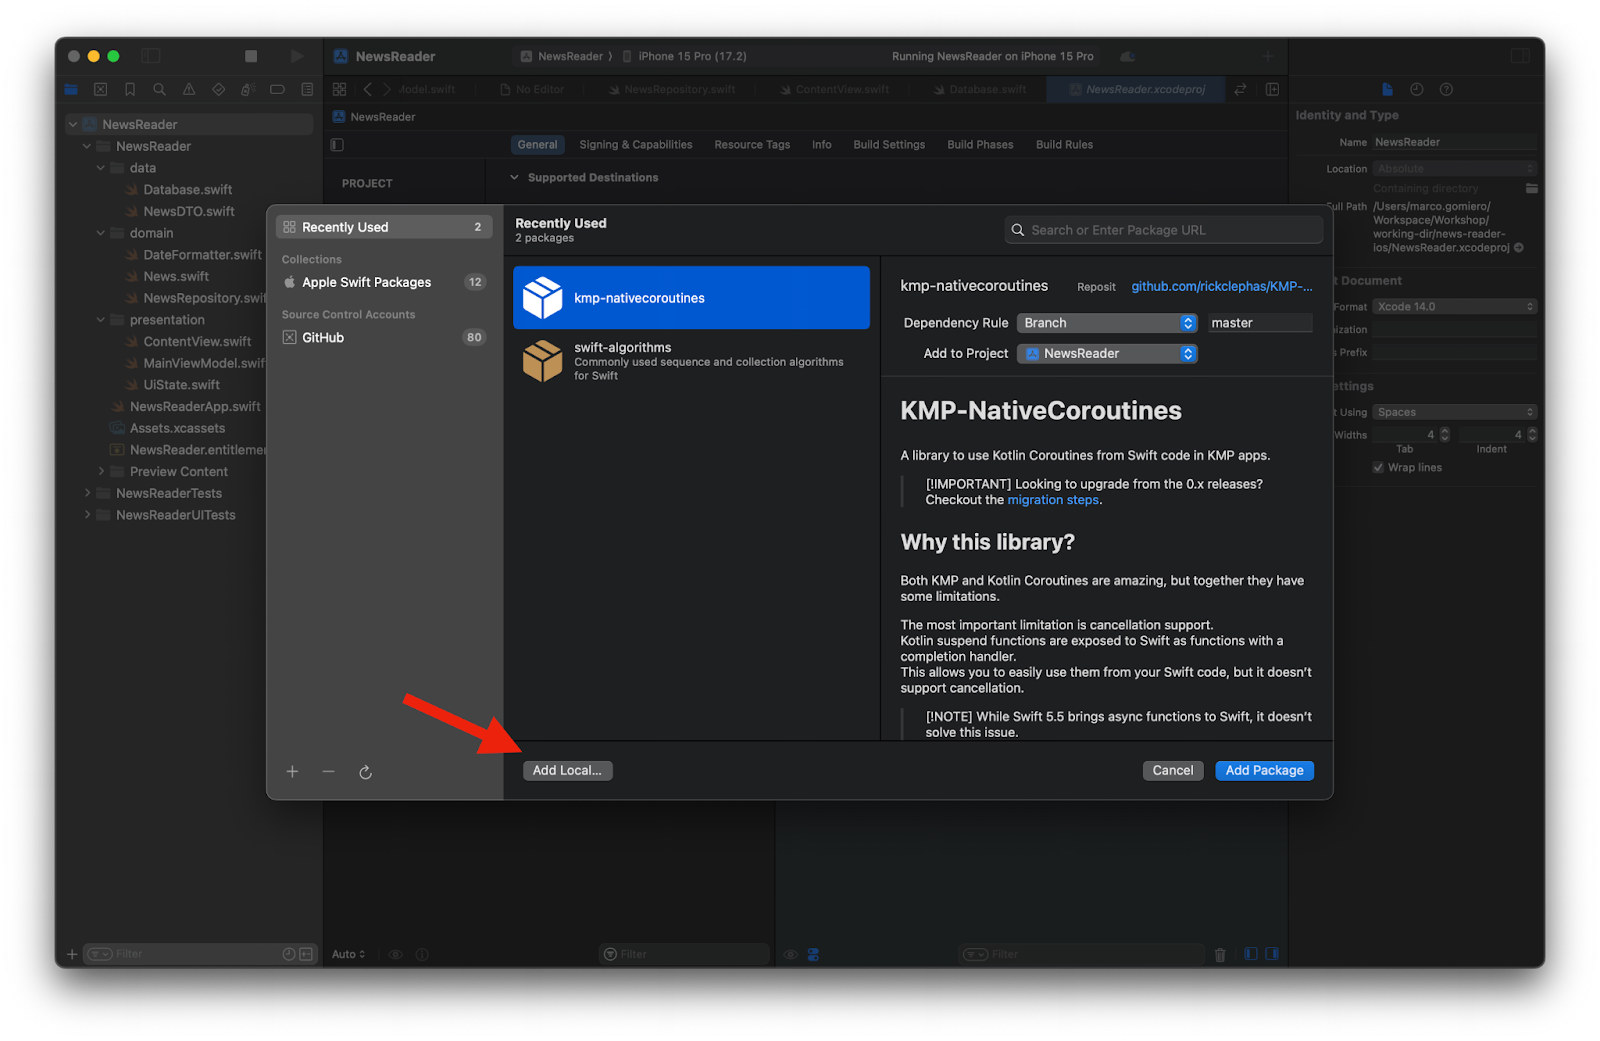Choose containing directory folder icon
This screenshot has width=1600, height=1041.
(1531, 188)
